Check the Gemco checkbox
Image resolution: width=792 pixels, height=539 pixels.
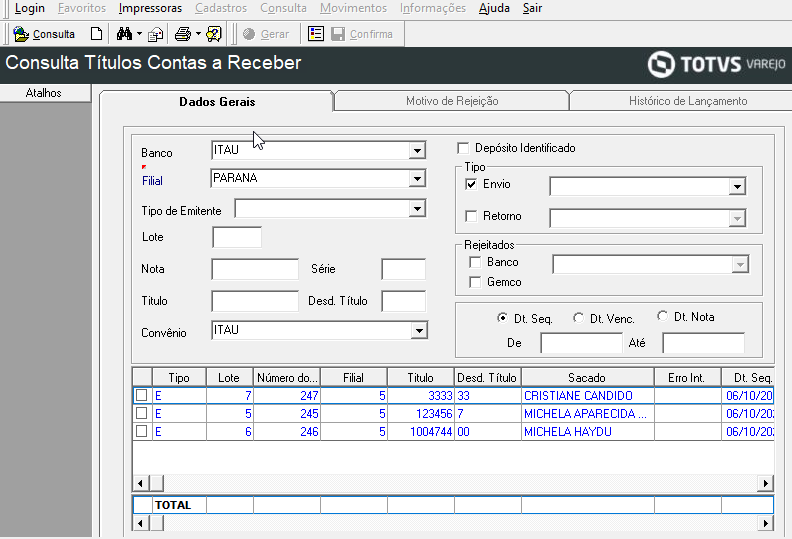(475, 282)
